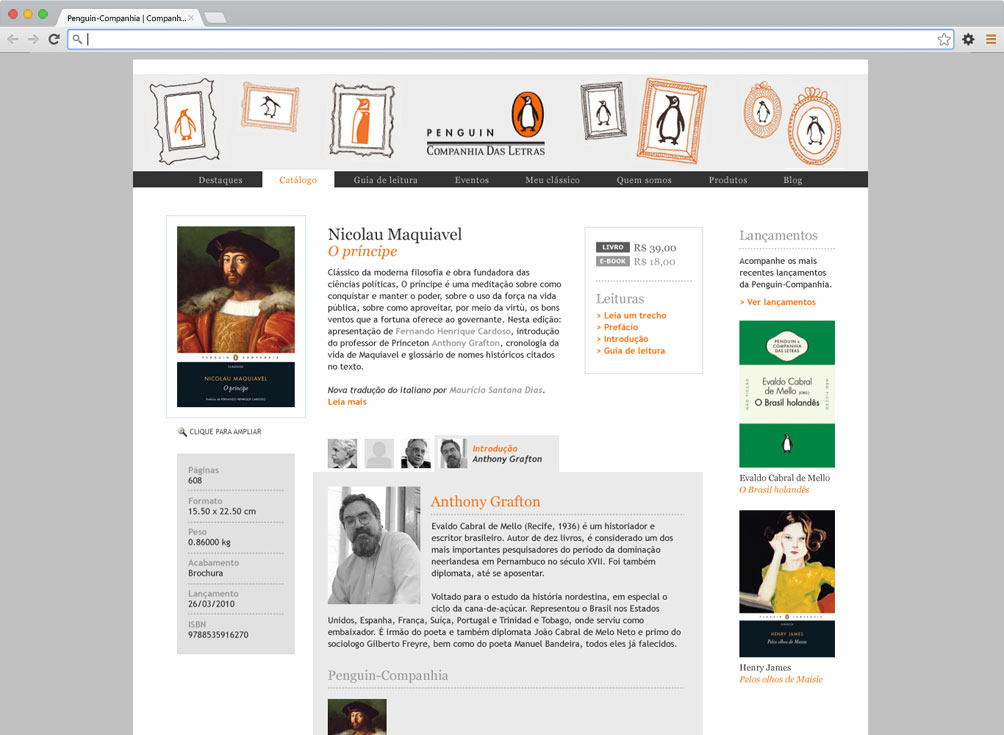
Task: Go to the Guia de leitura menu item
Action: [x=385, y=180]
